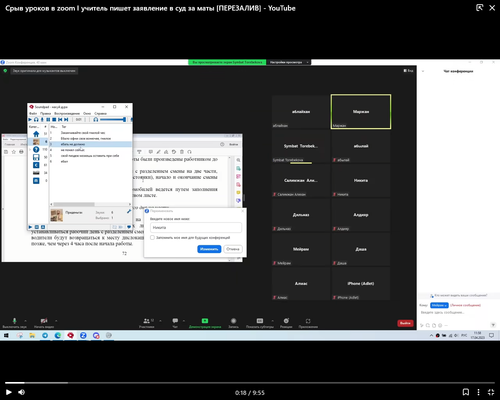The image size is (500, 400).
Task: Tick the remember my name checkbox
Action: (x=152, y=238)
